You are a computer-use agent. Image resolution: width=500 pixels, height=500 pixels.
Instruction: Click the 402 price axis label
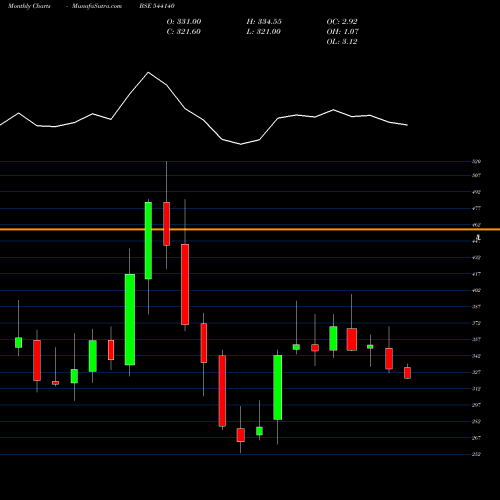click(476, 290)
